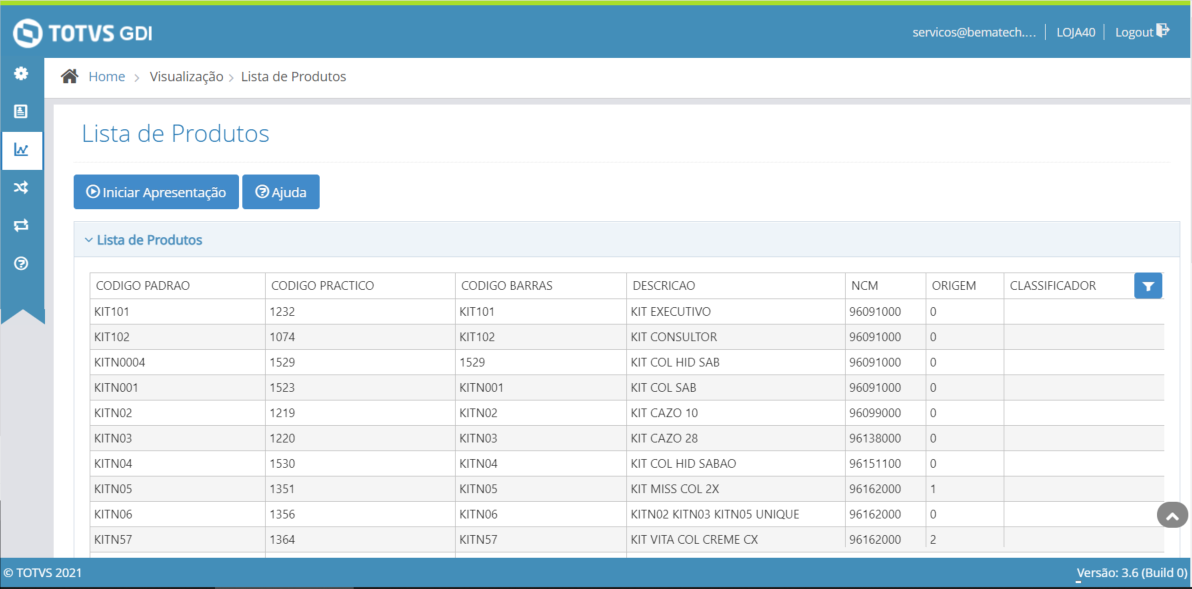Click Logout link text
The width and height of the screenshot is (1192, 589).
[x=1133, y=33]
